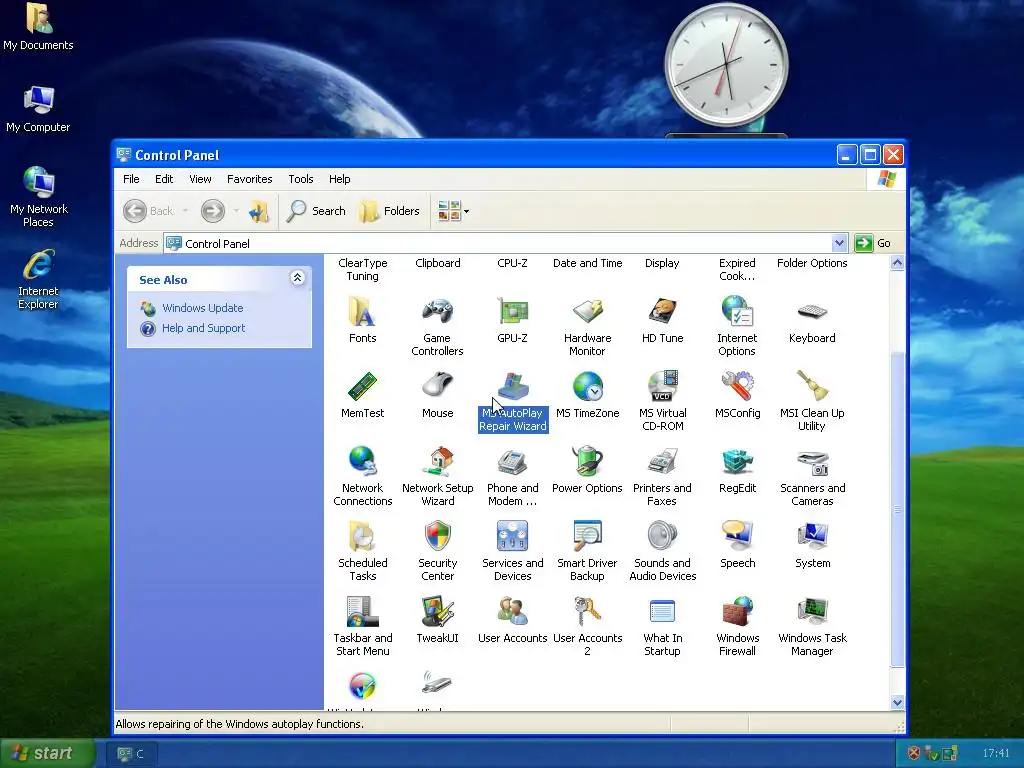
Task: Click the Start button
Action: point(46,753)
